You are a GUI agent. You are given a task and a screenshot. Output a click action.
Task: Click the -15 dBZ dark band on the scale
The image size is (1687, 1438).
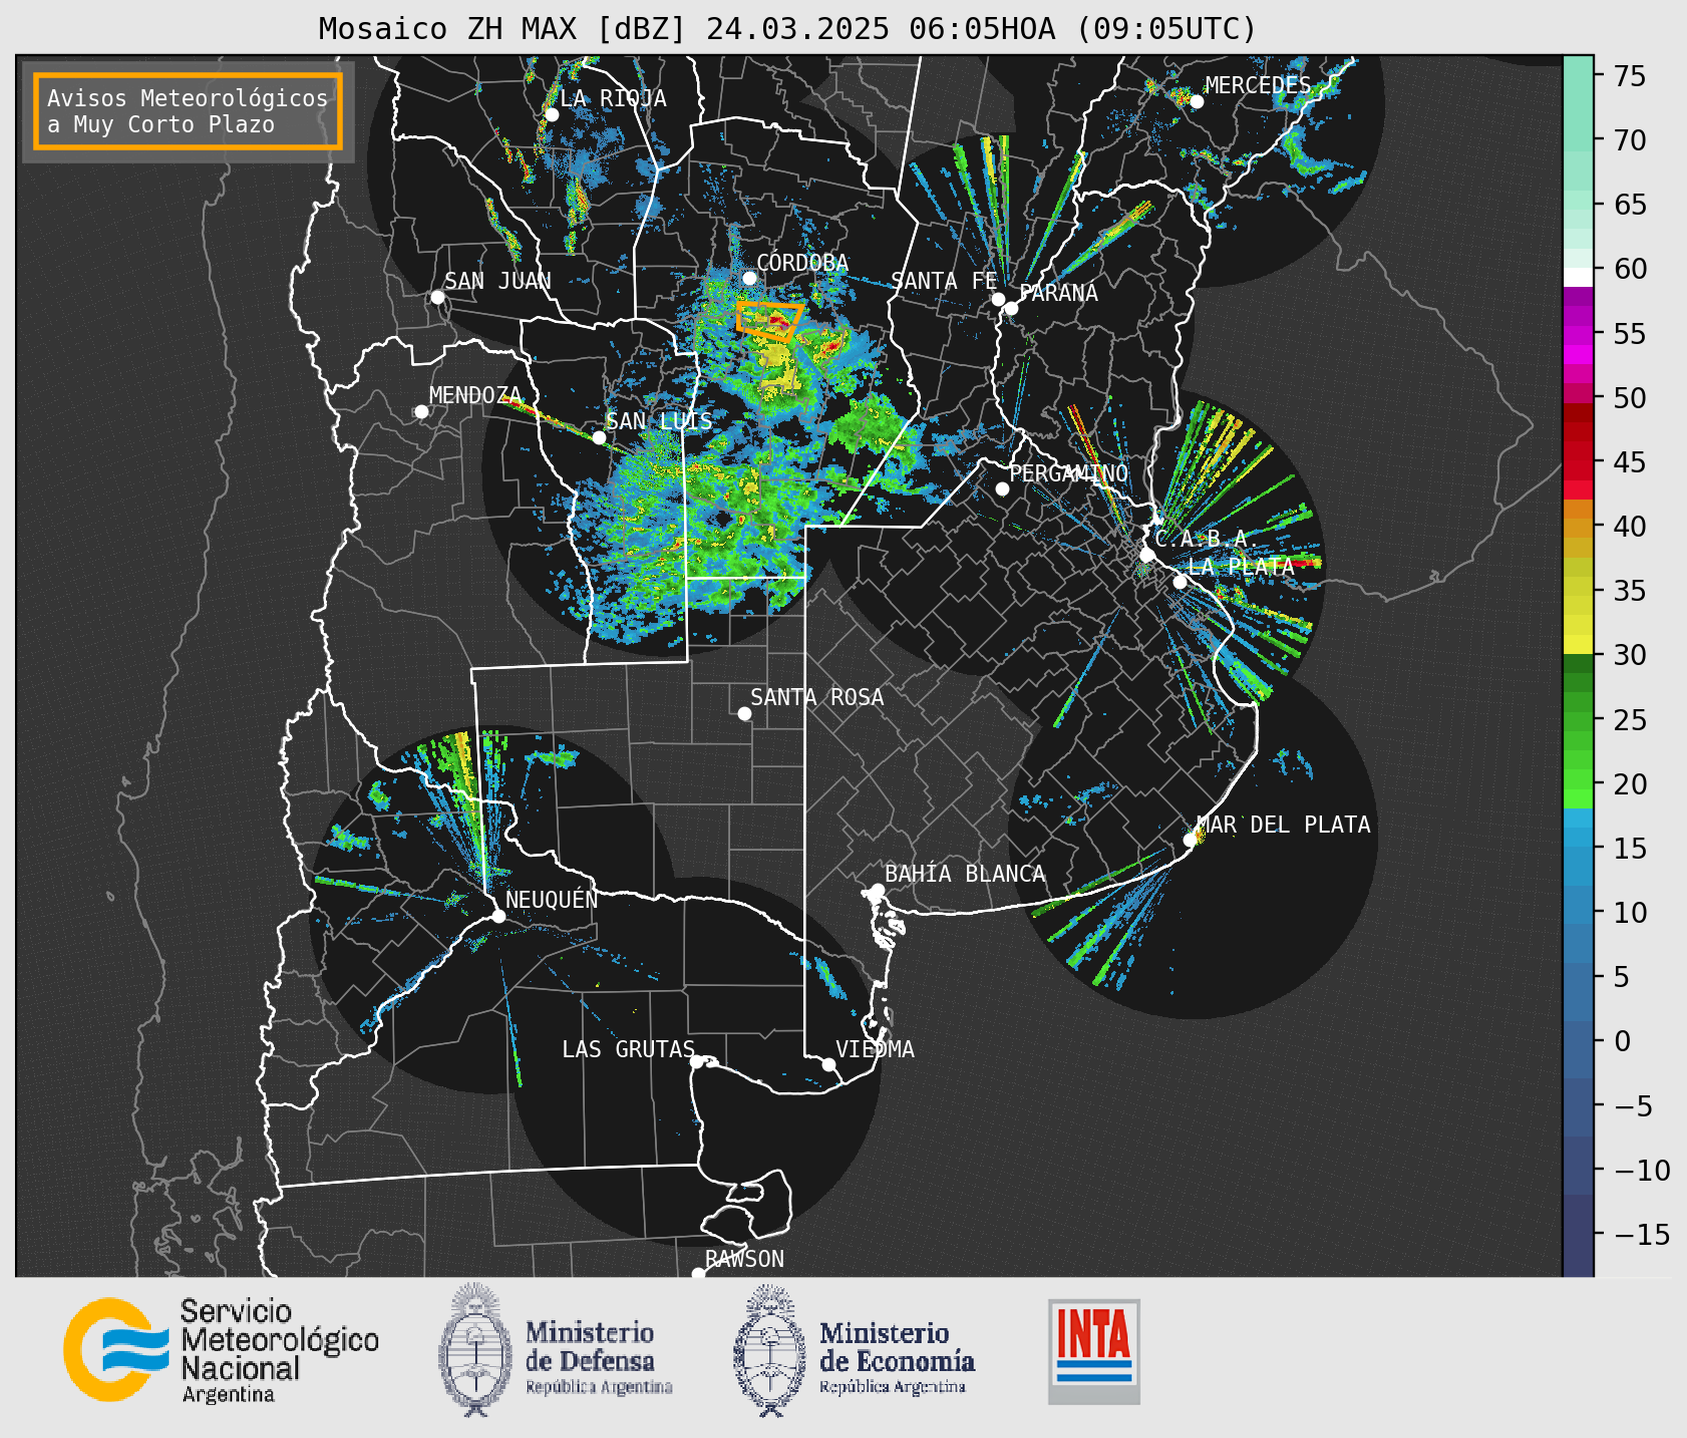1577,1234
